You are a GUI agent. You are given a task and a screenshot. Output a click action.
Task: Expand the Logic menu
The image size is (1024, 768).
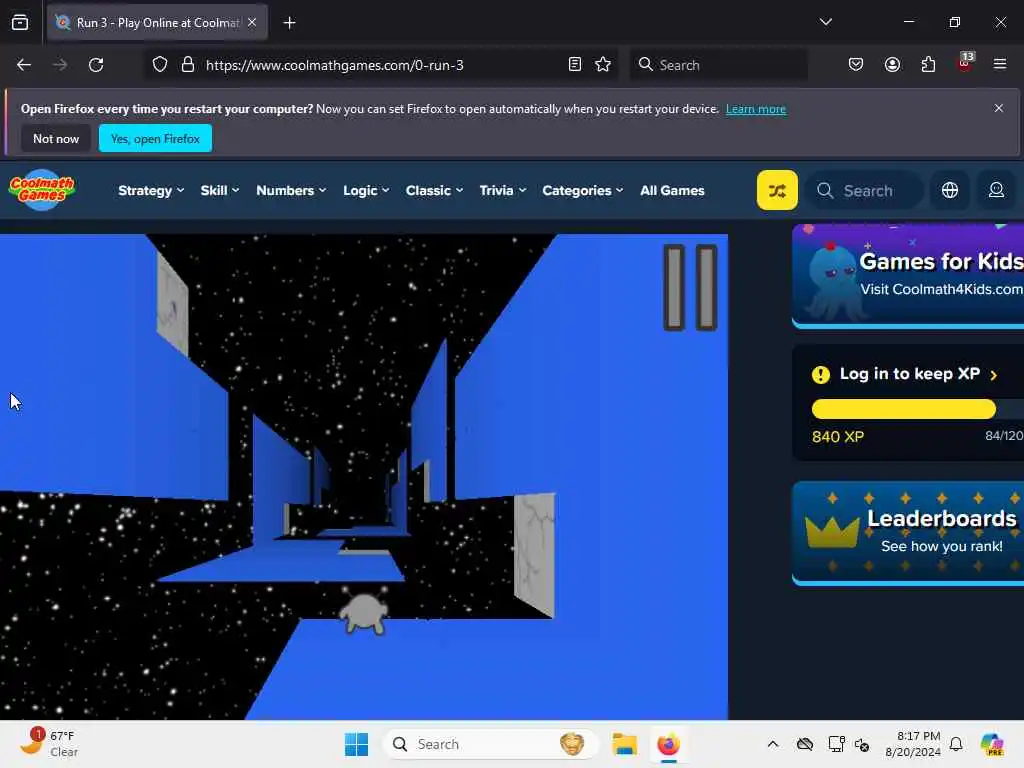pyautogui.click(x=366, y=190)
